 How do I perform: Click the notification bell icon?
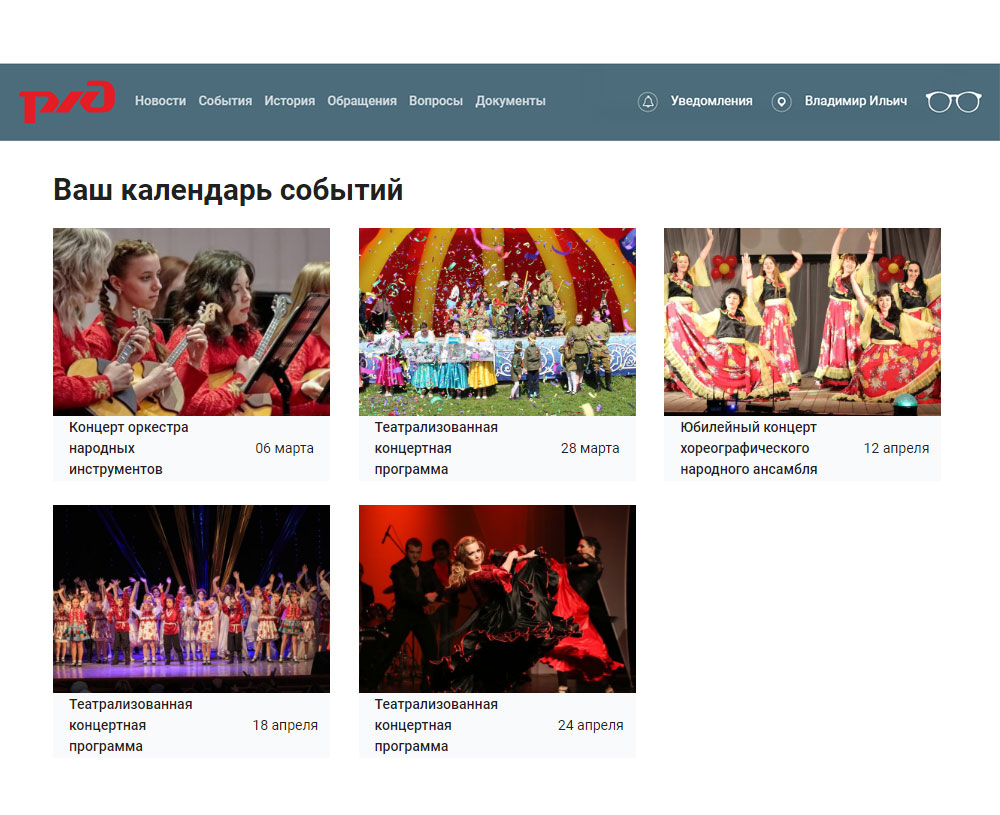tap(647, 101)
